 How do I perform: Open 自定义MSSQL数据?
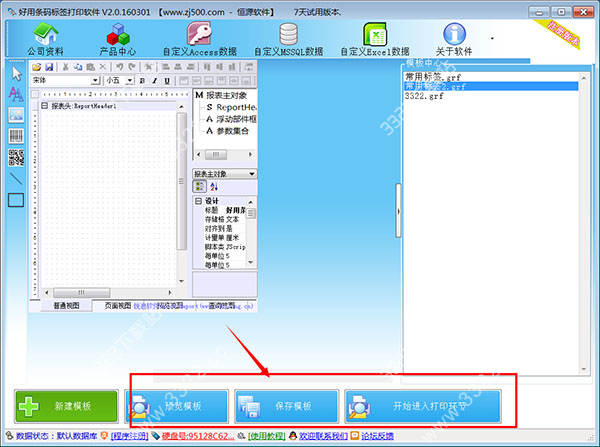pos(289,39)
